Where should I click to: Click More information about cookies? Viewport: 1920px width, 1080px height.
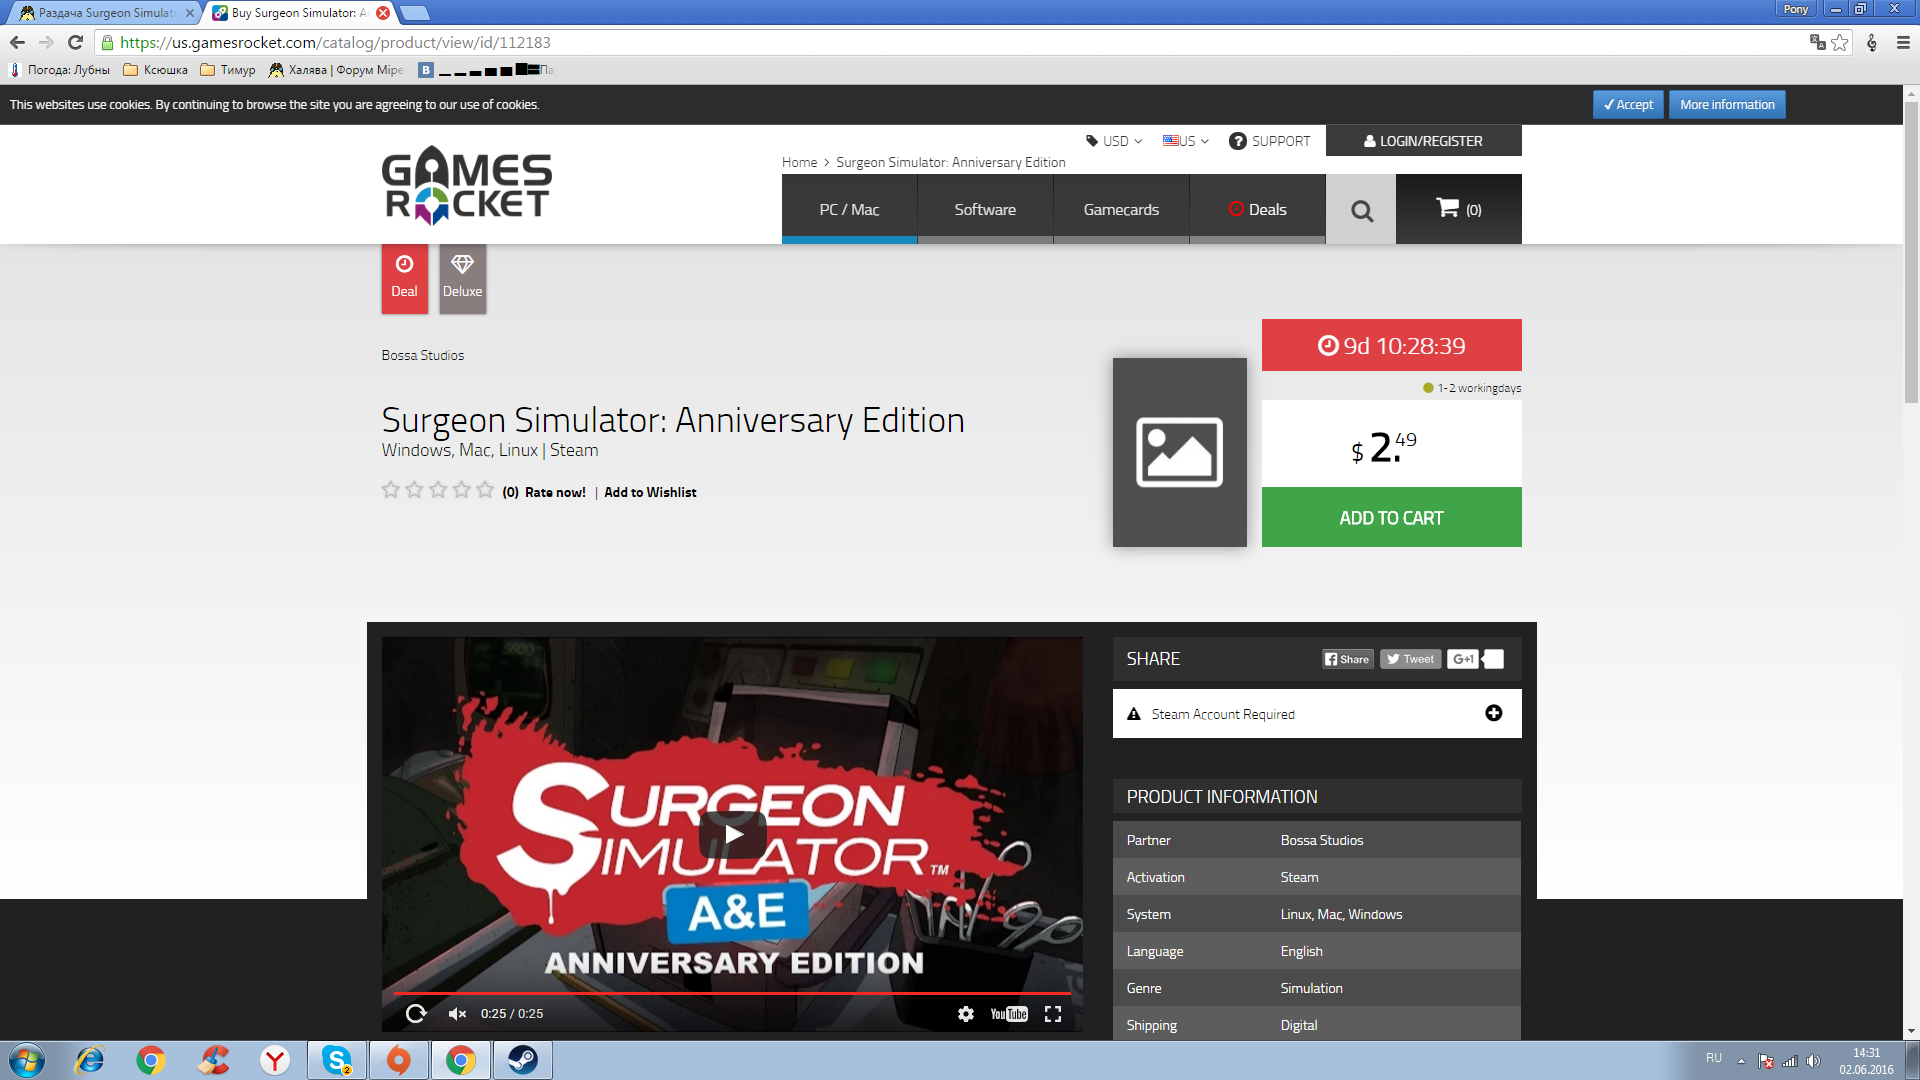coord(1727,105)
